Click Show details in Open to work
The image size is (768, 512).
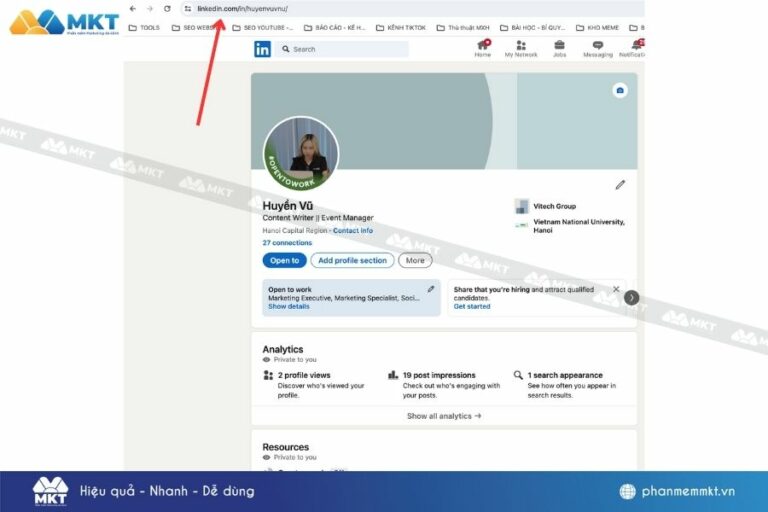pyautogui.click(x=288, y=307)
